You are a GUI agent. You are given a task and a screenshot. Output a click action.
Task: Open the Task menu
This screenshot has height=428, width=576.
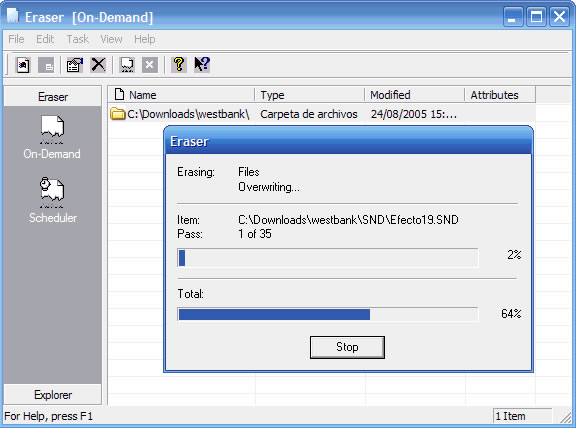[x=78, y=39]
